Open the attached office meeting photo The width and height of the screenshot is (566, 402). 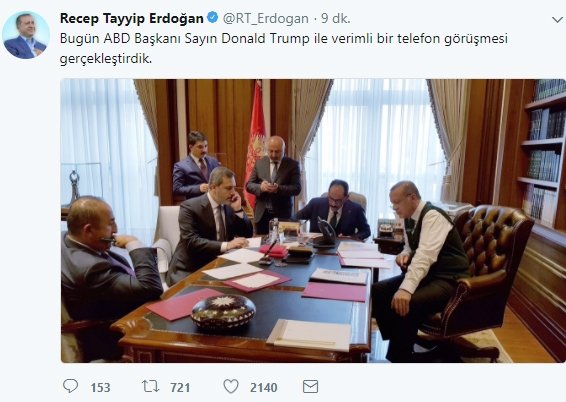(x=313, y=221)
